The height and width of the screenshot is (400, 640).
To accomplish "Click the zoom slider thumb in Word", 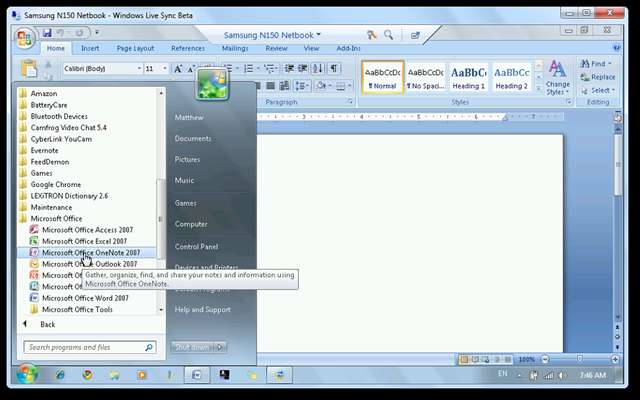I will (x=580, y=359).
